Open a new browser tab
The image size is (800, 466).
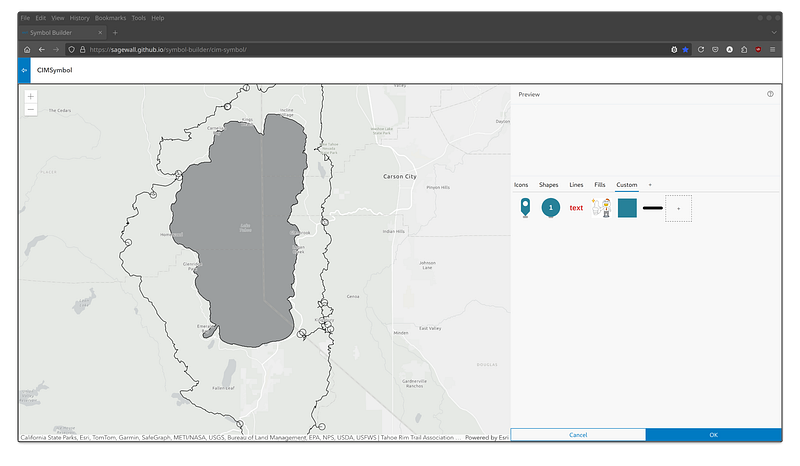click(115, 33)
